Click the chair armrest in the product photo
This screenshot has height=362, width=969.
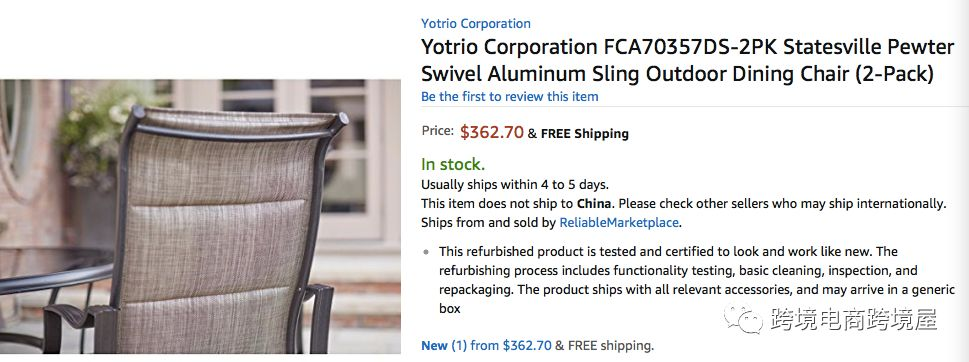[x=74, y=313]
